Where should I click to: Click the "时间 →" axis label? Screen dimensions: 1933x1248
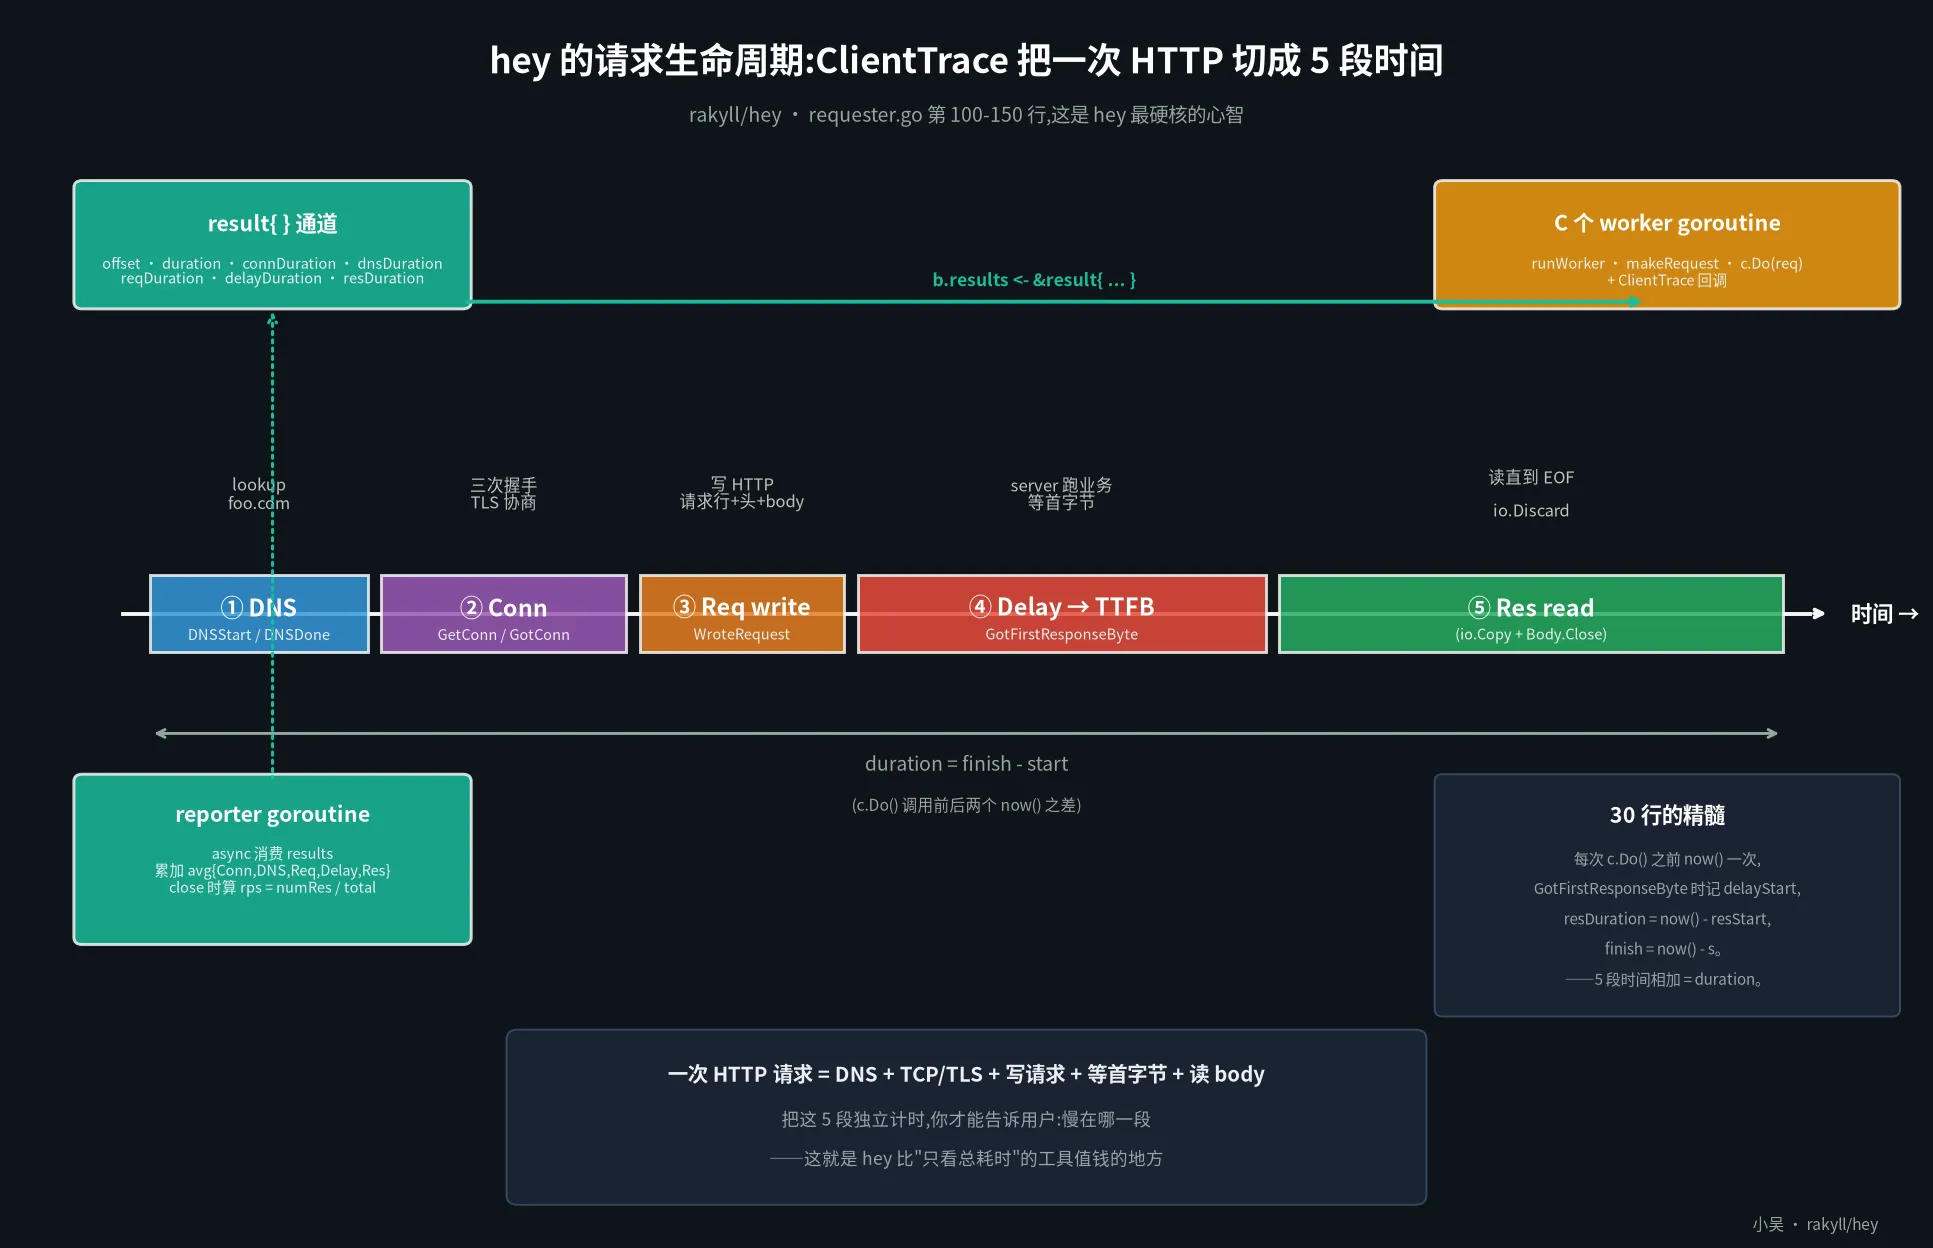1884,614
